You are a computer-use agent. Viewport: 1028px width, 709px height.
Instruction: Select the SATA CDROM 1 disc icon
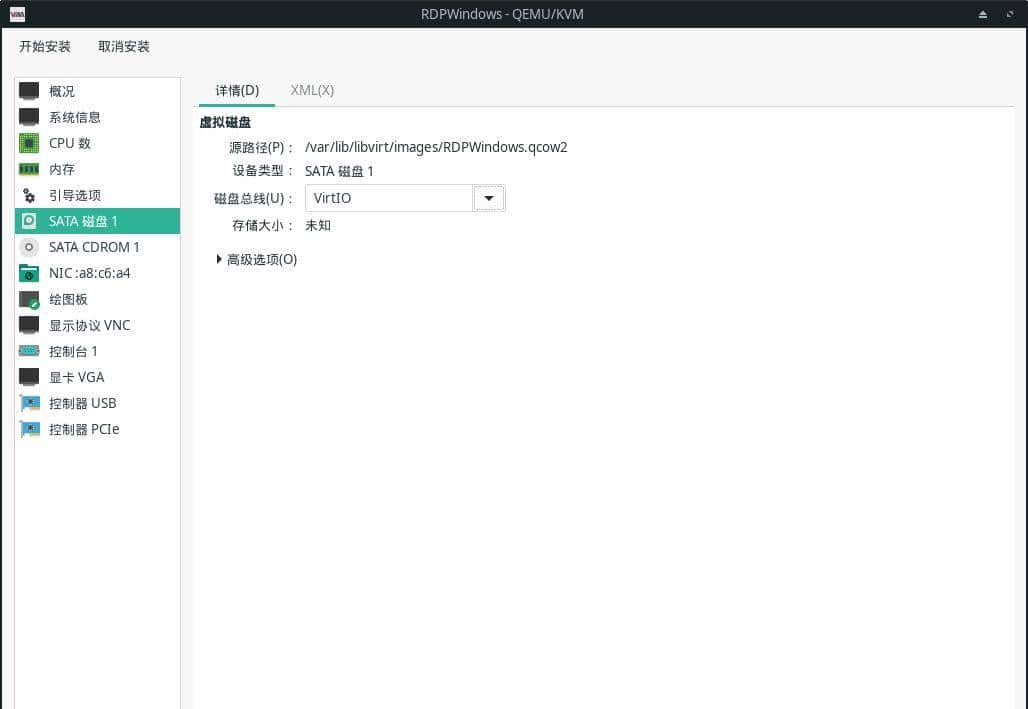click(29, 247)
